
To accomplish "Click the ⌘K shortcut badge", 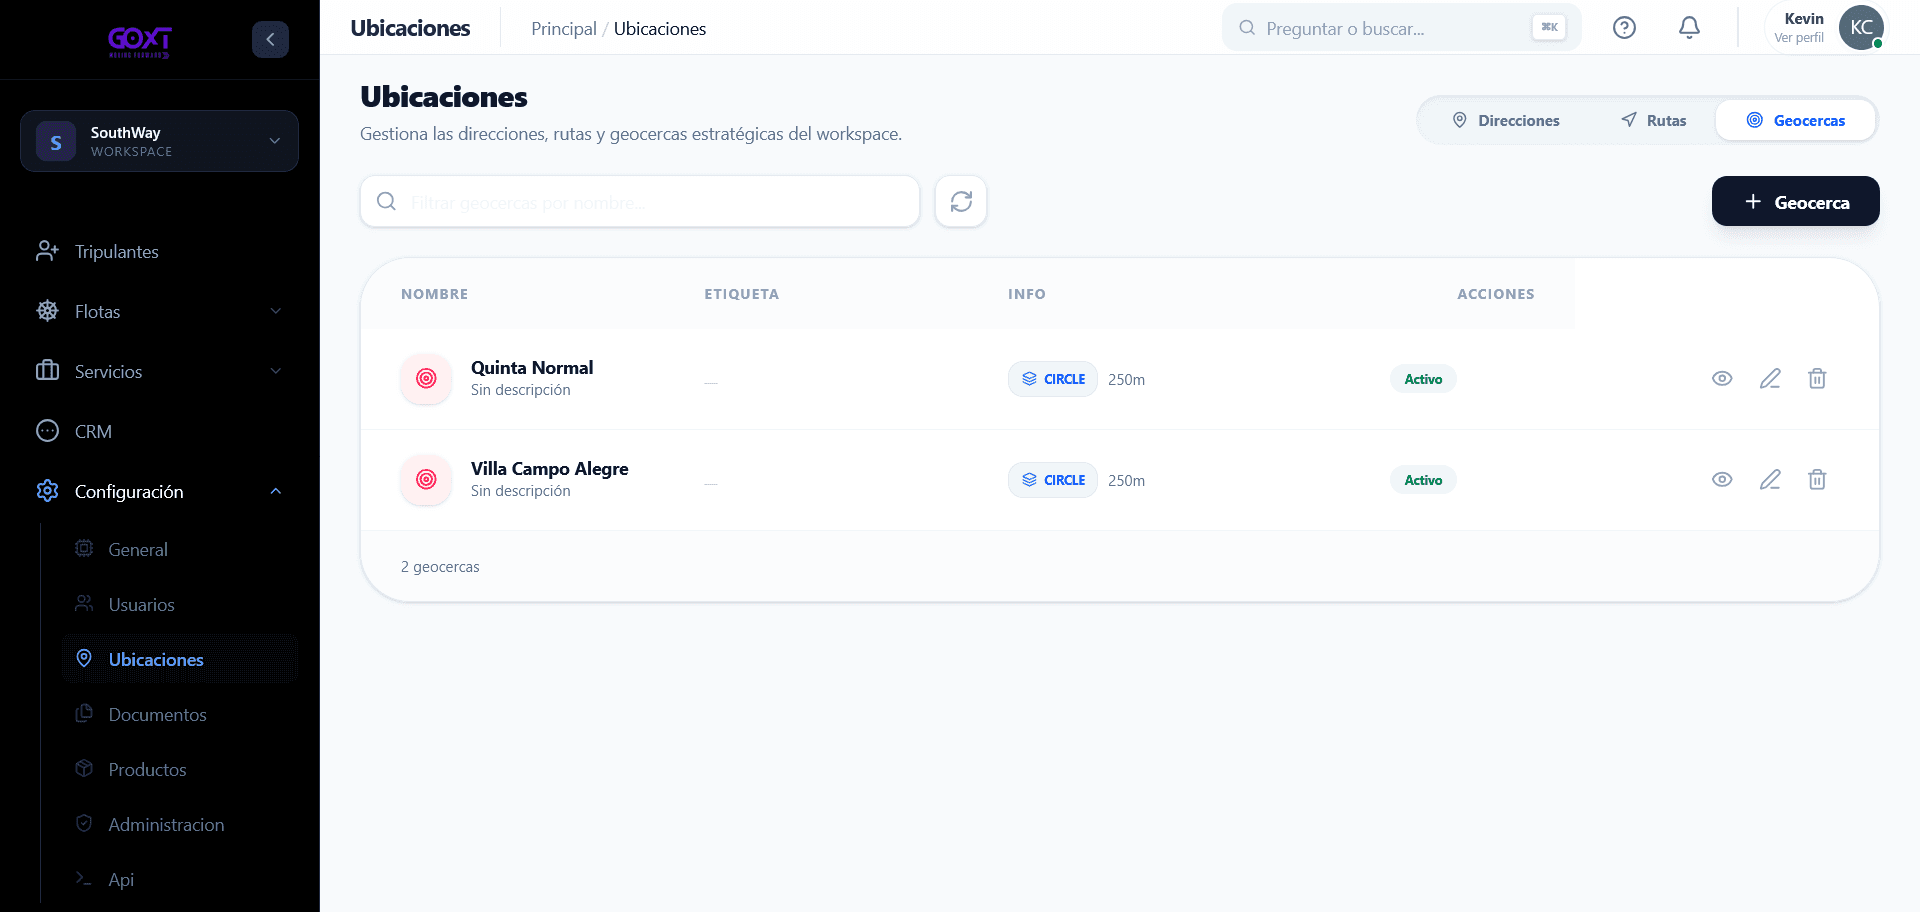I will [1549, 28].
